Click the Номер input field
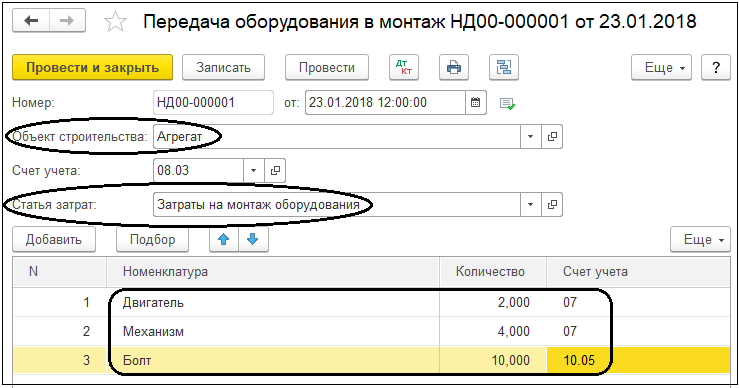Image resolution: width=739 pixels, height=388 pixels. [x=213, y=102]
